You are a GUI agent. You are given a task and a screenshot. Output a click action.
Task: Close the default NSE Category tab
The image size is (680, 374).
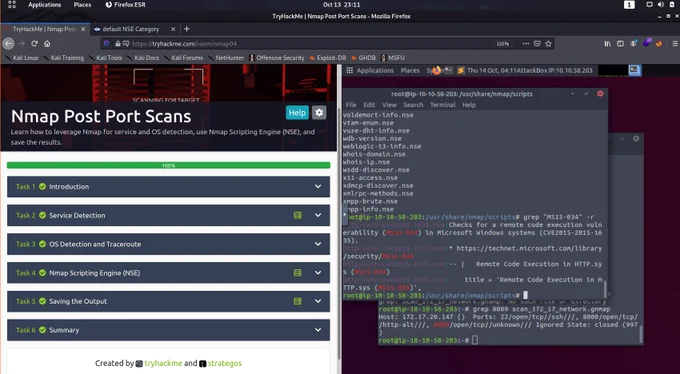[173, 29]
